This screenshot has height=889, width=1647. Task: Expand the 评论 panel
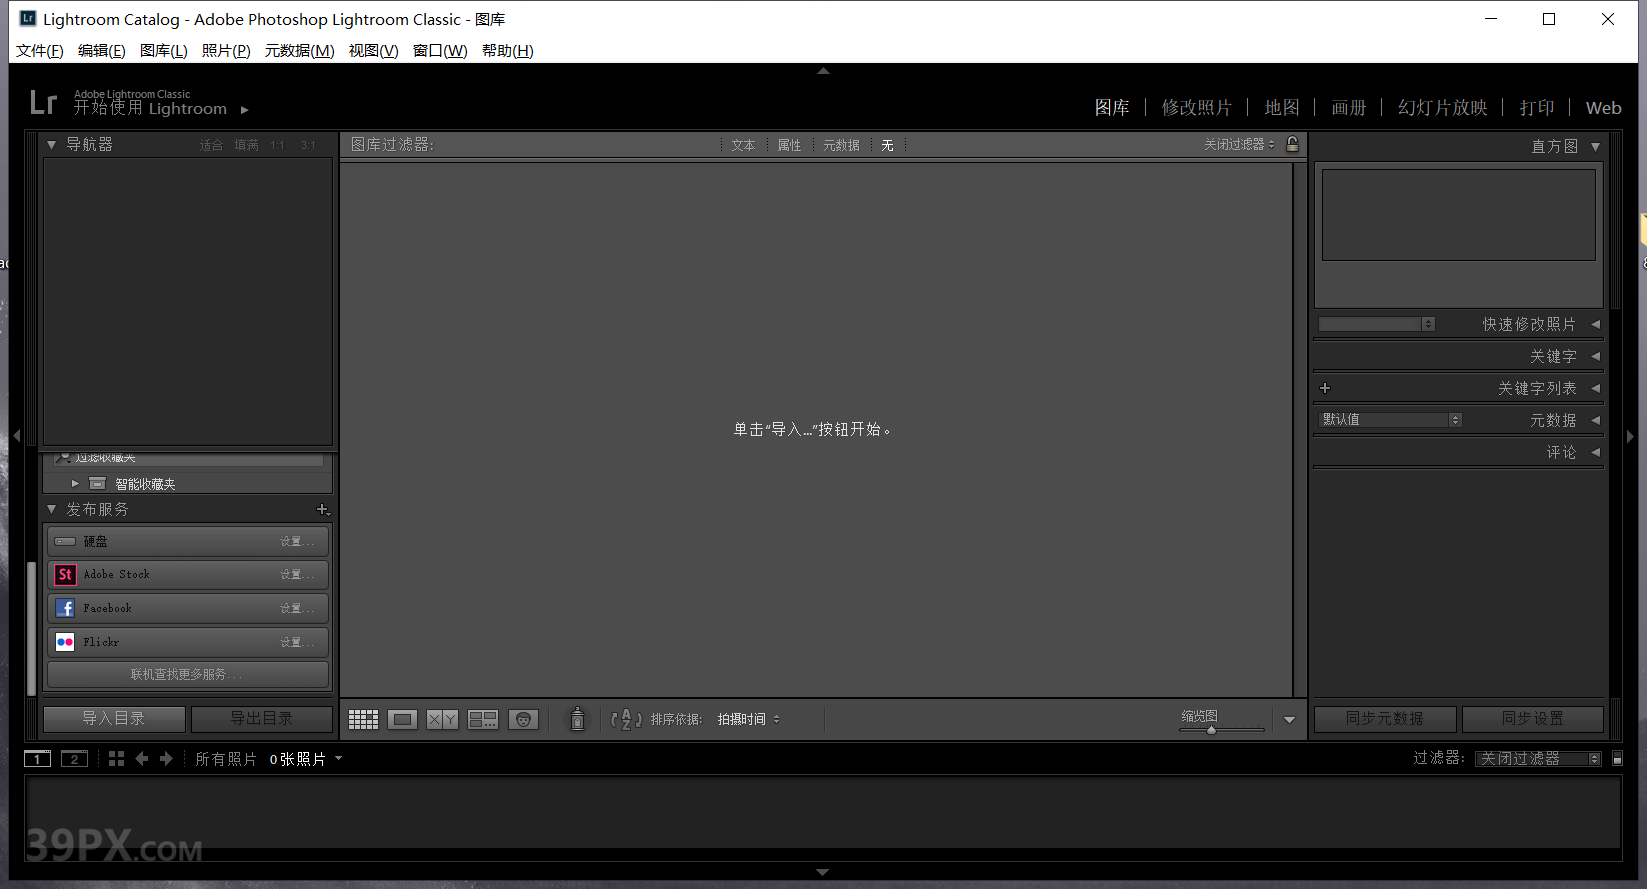coord(1595,452)
